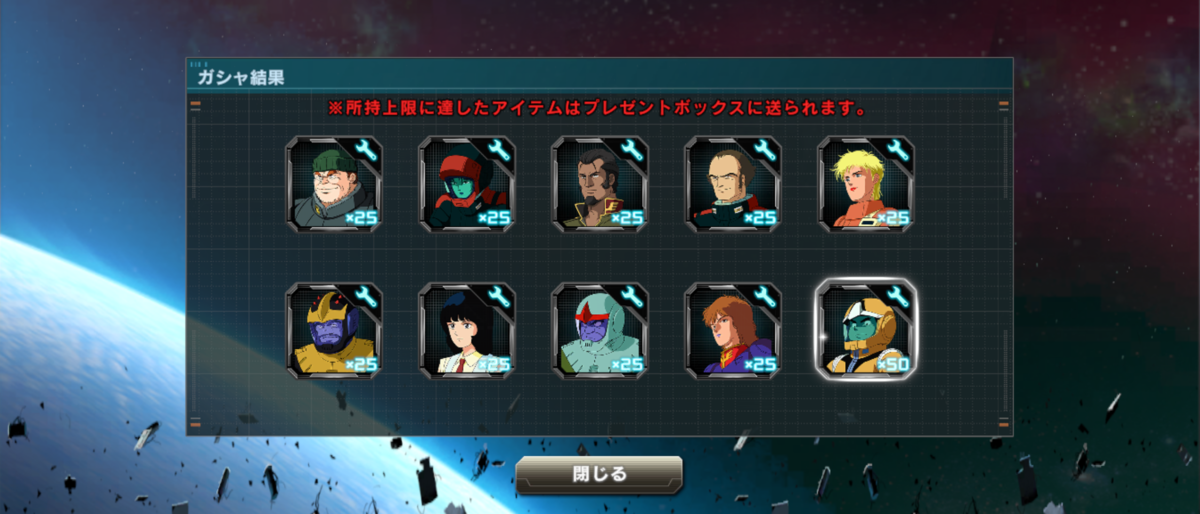The height and width of the screenshot is (514, 1200).
Task: Click wrench icon on bald officer card
Action: tap(764, 151)
